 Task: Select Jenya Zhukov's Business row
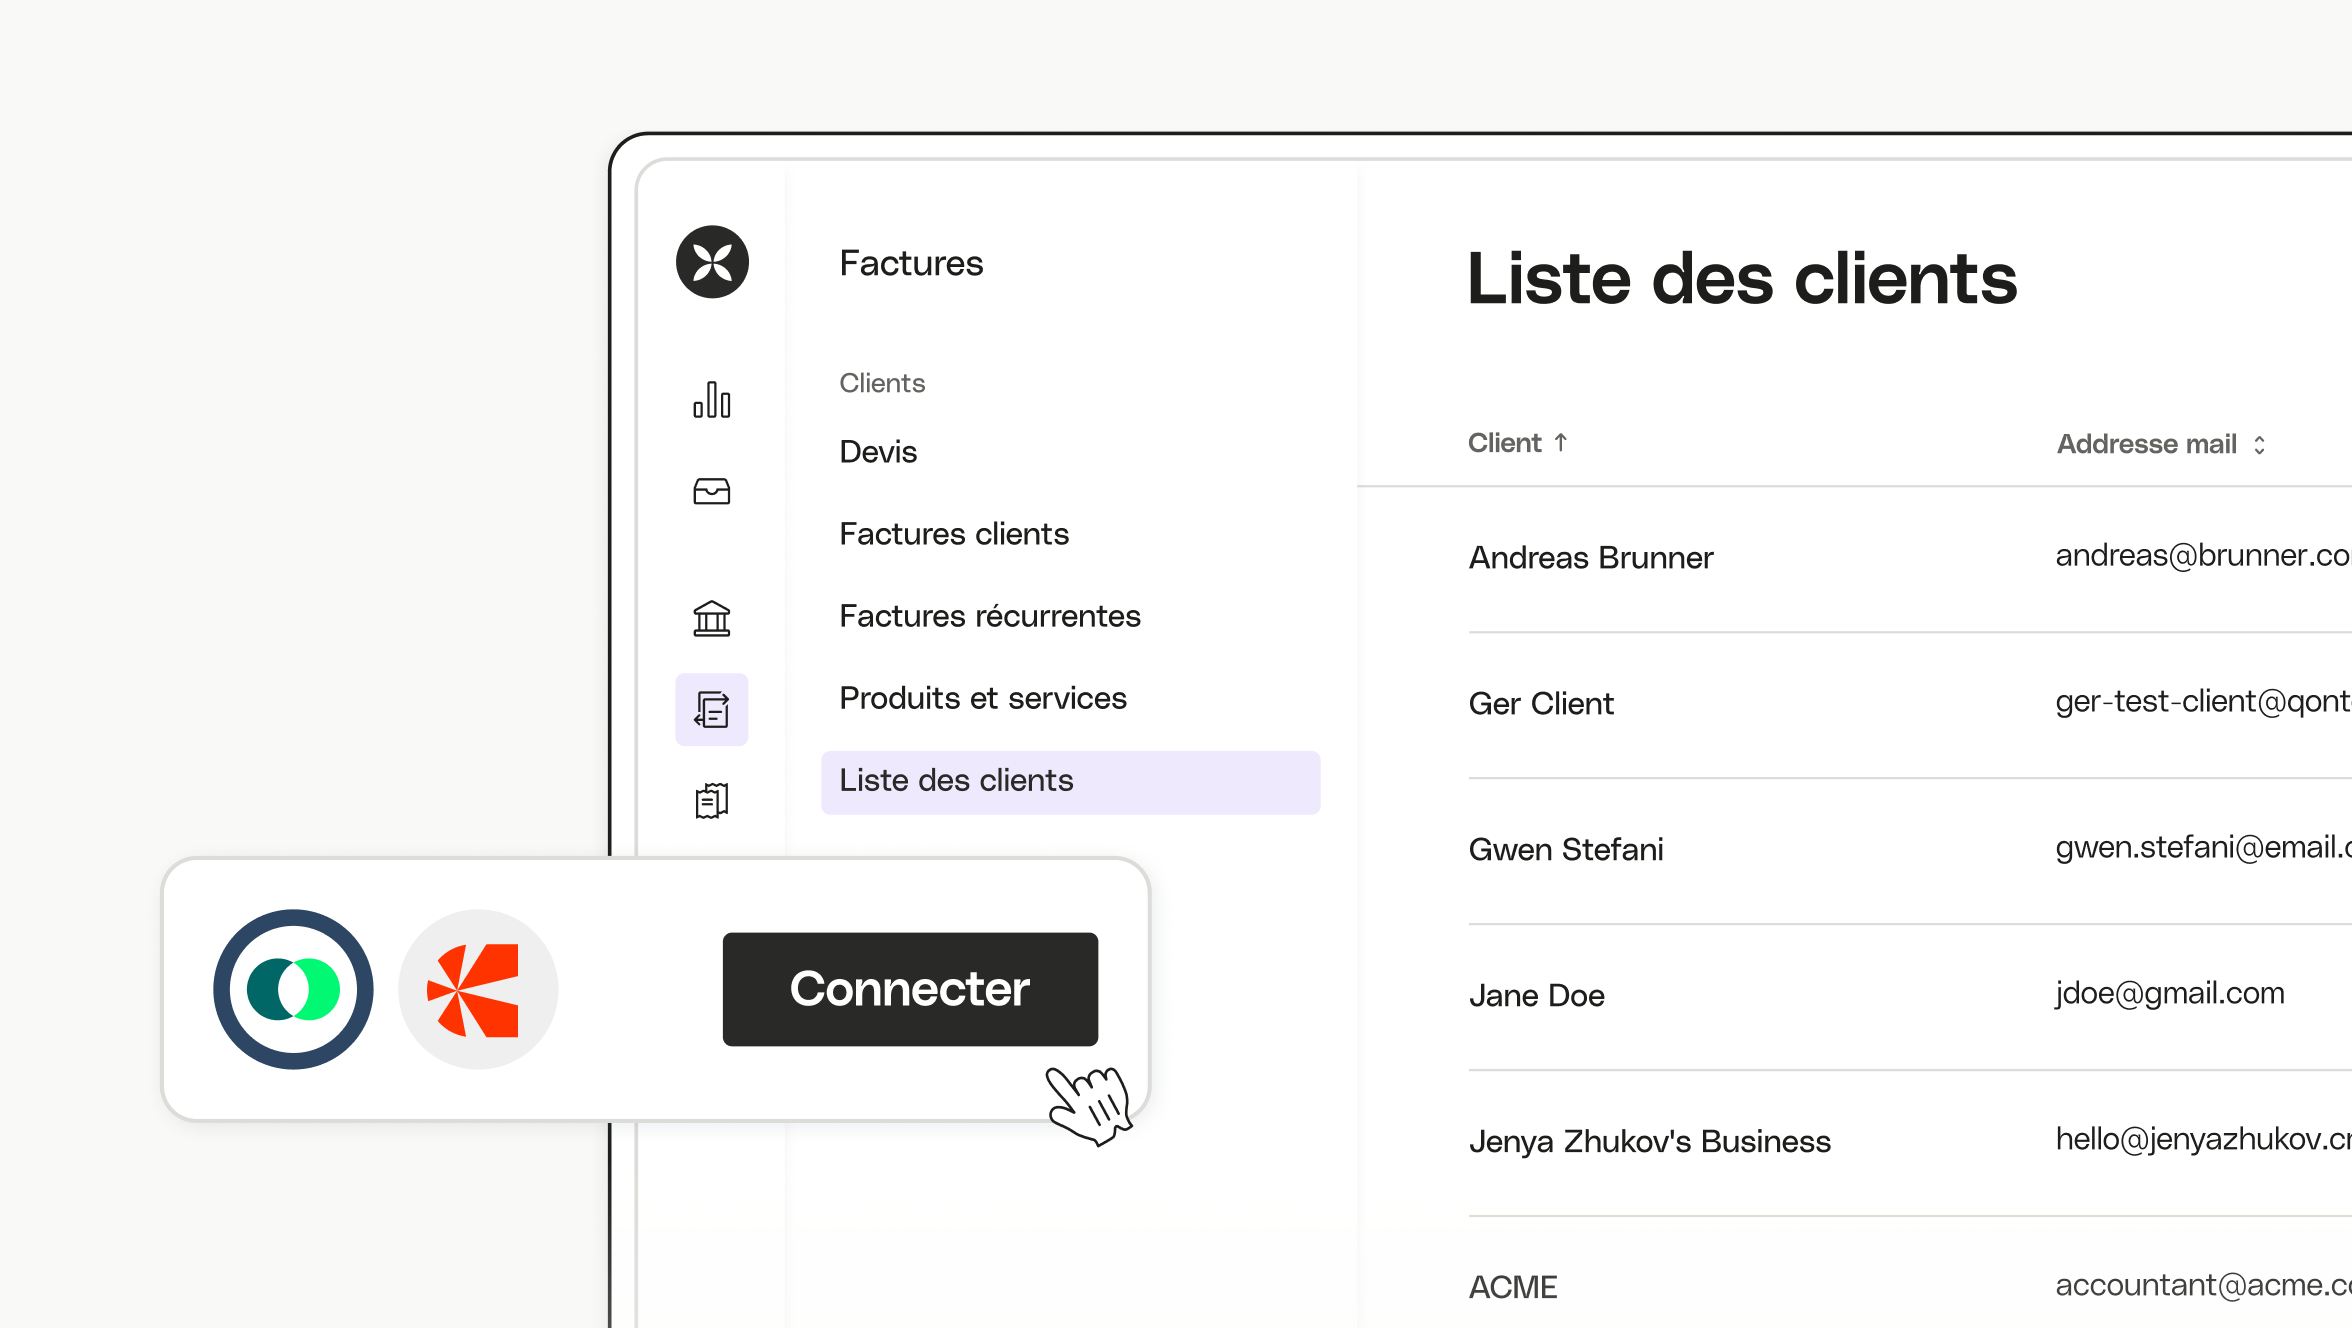tap(1910, 1142)
